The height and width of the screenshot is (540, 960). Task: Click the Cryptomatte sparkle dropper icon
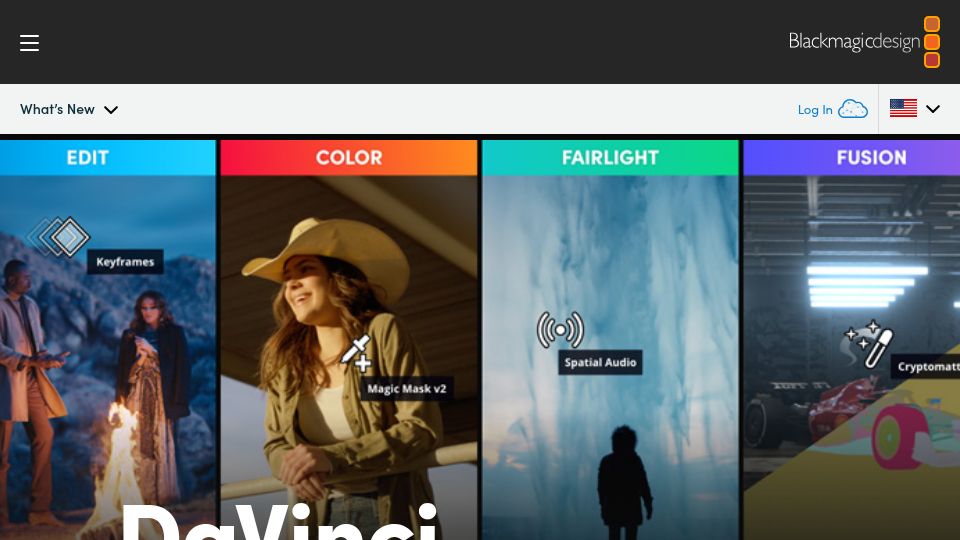(x=869, y=343)
